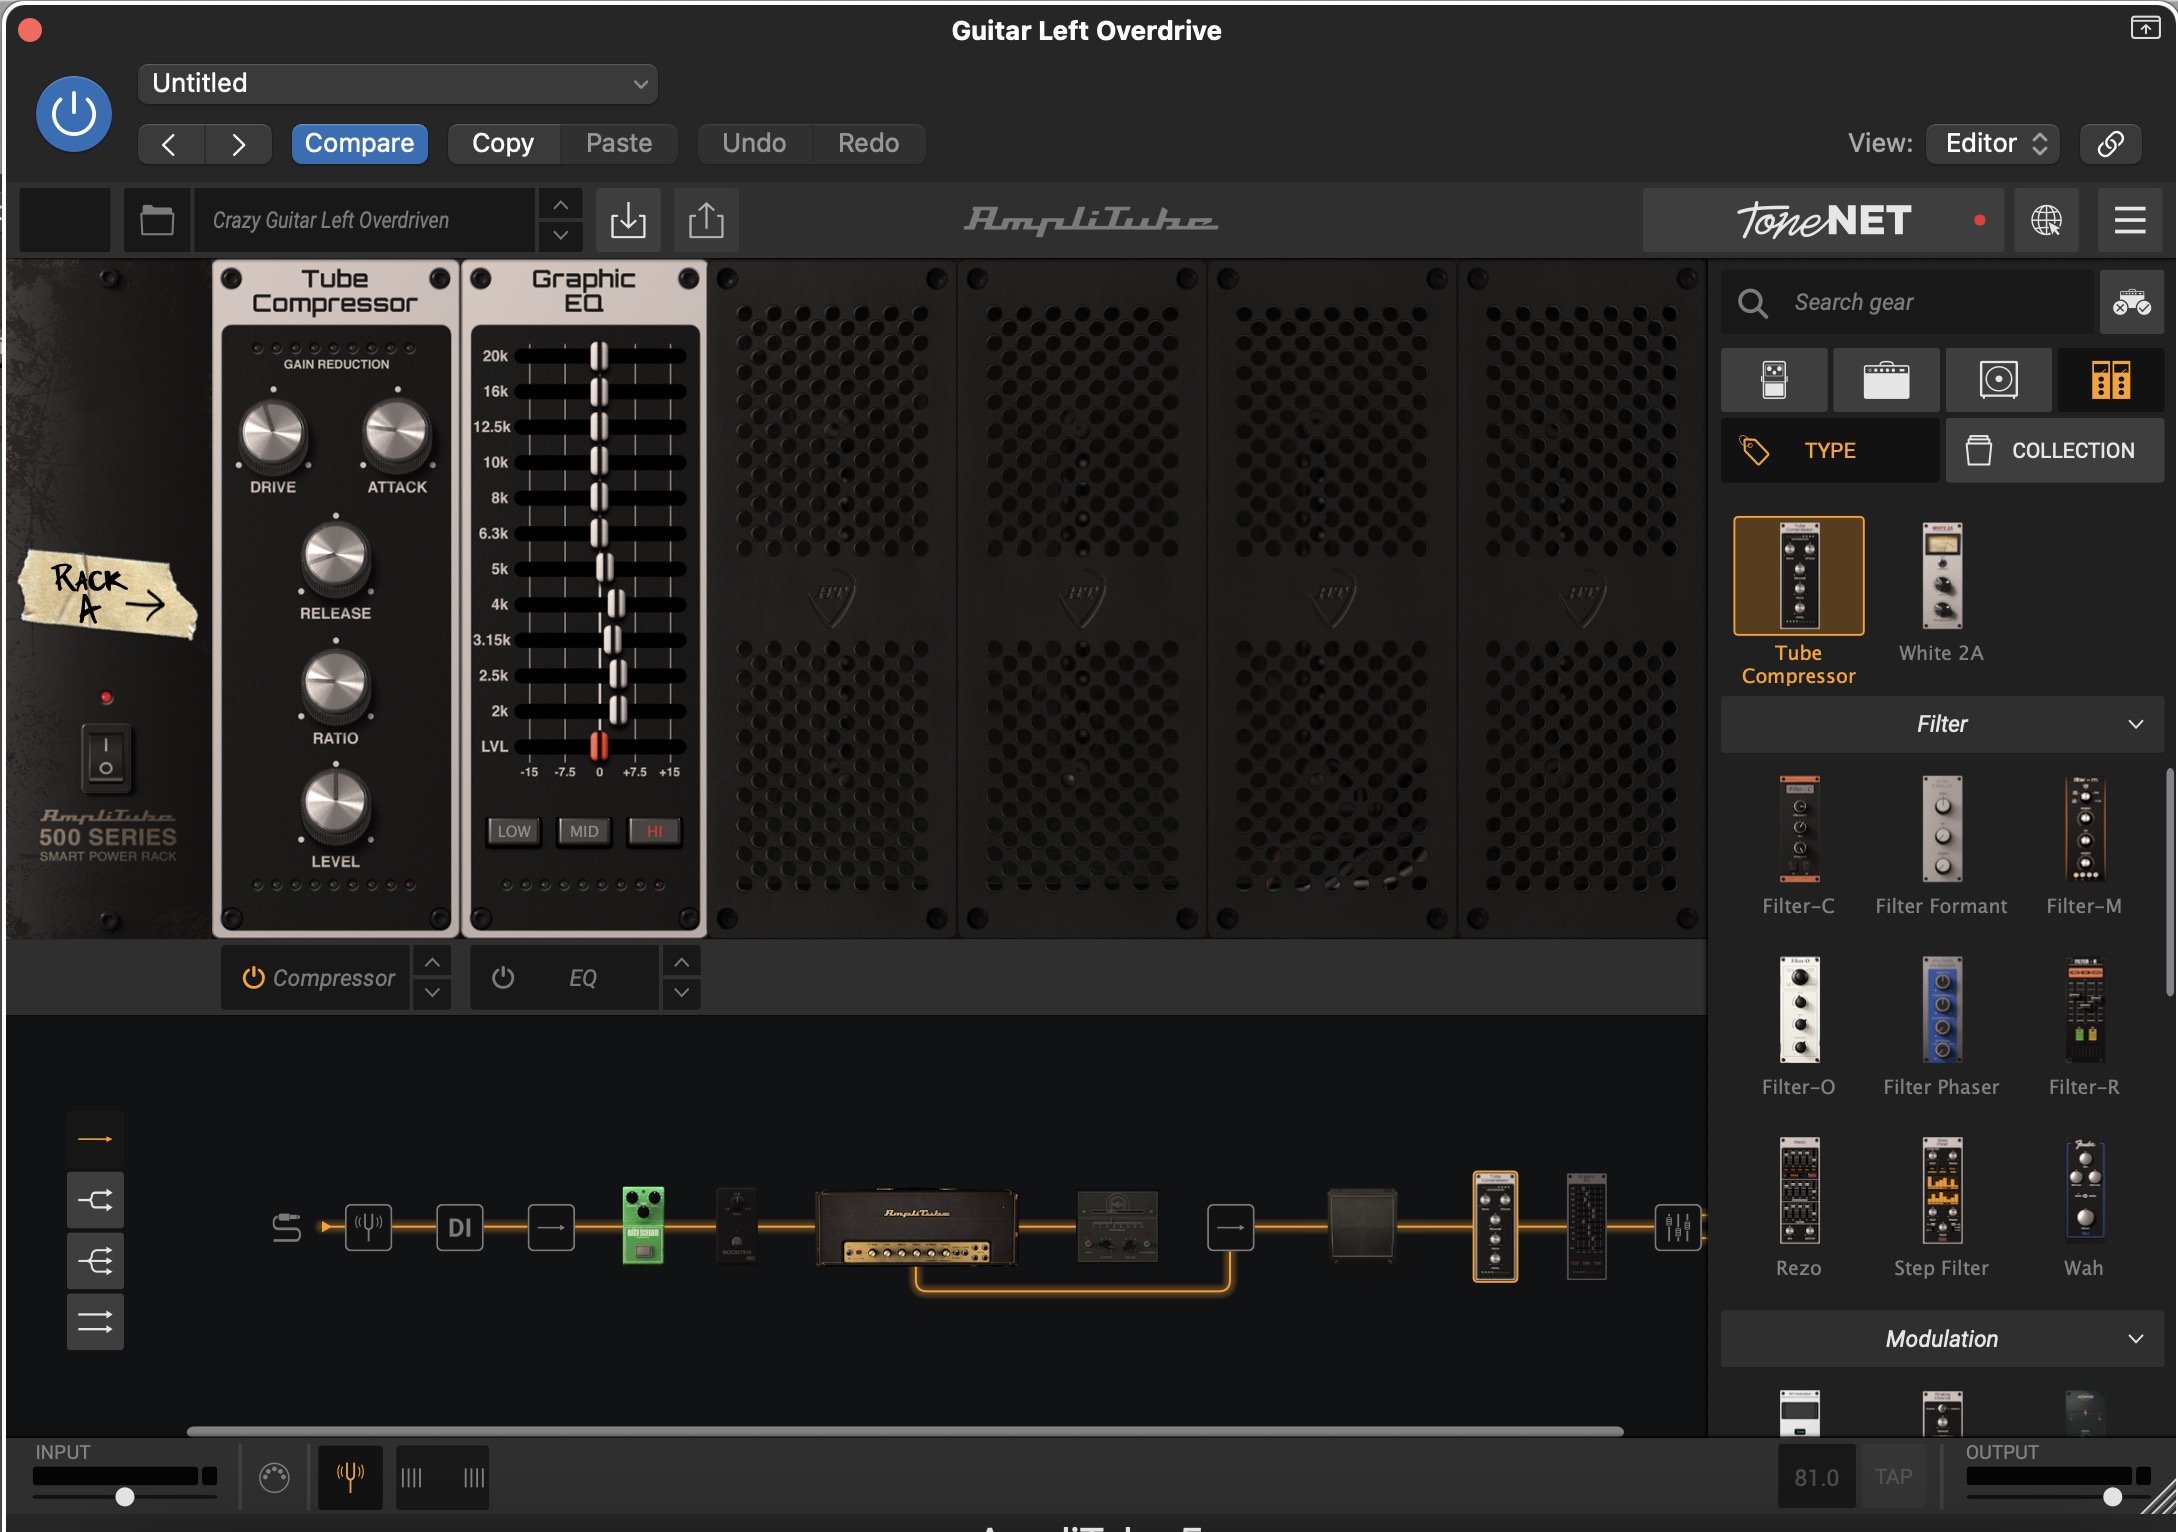Image resolution: width=2178 pixels, height=1532 pixels.
Task: Click the globe web icon
Action: (x=2046, y=220)
